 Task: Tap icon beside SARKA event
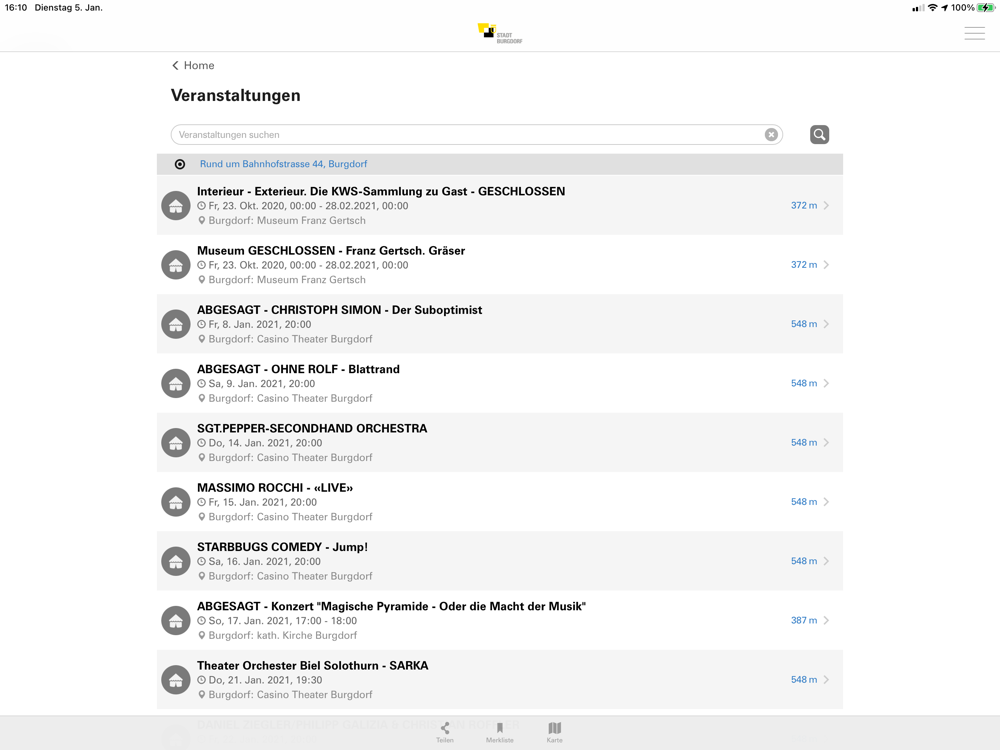pyautogui.click(x=176, y=680)
